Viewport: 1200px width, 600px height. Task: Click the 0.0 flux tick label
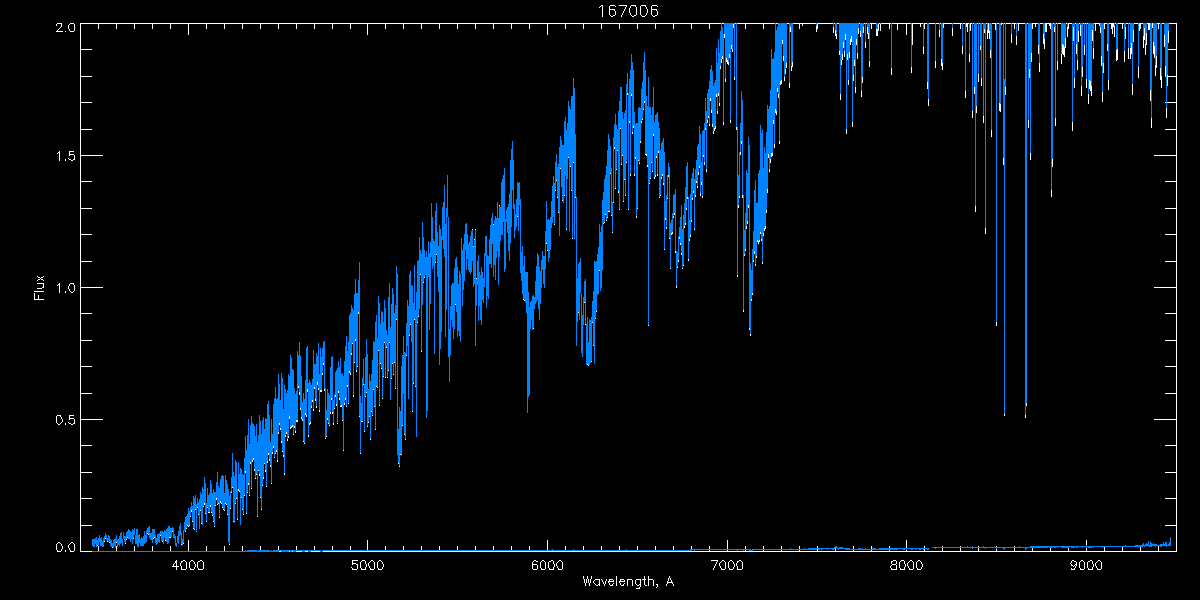point(65,546)
